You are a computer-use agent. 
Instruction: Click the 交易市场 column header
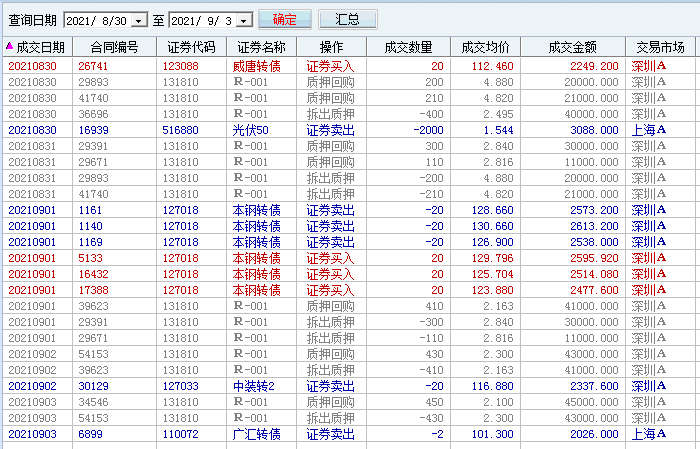[x=660, y=47]
